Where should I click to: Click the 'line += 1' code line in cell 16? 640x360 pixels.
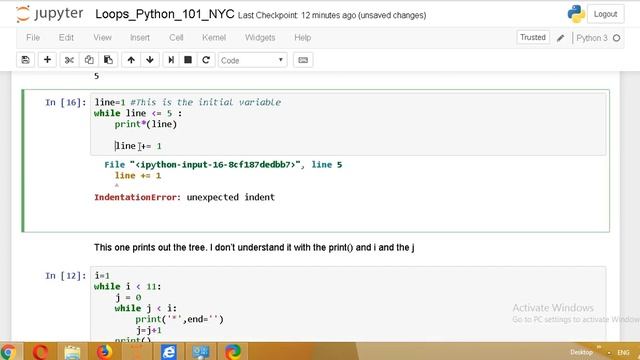138,146
